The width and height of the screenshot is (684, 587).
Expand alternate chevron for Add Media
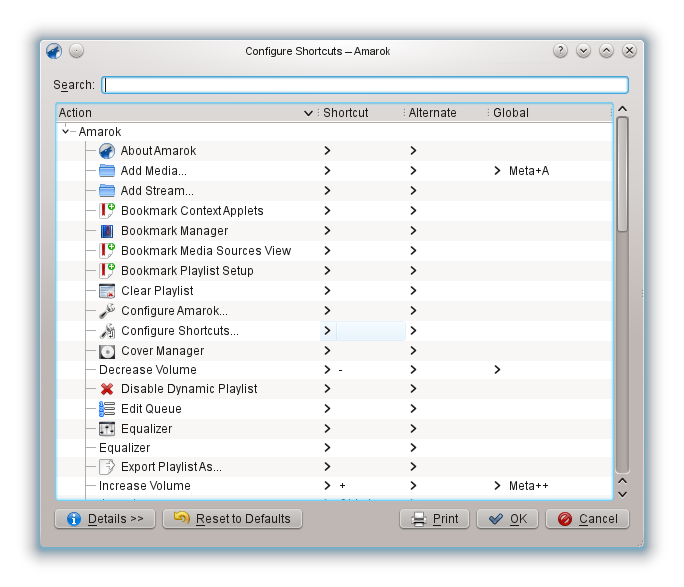click(x=413, y=171)
